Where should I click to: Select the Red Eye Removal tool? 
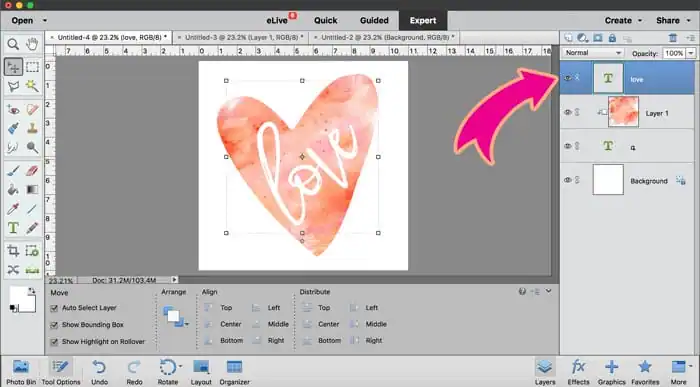[13, 109]
